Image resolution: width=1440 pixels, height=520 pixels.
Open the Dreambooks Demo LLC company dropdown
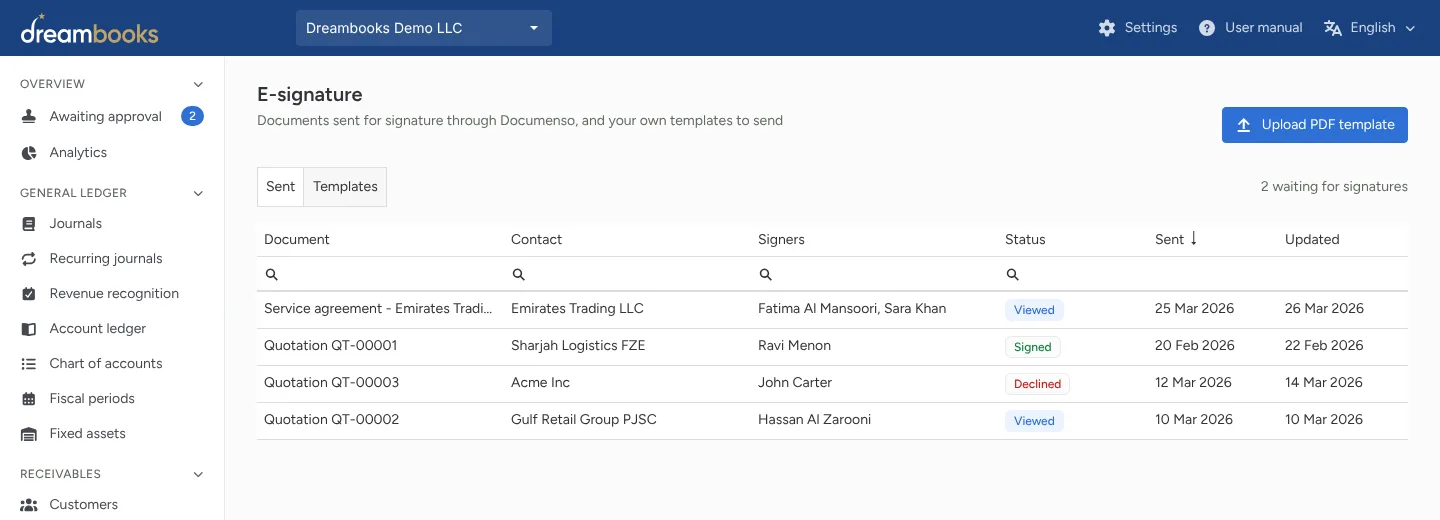424,28
